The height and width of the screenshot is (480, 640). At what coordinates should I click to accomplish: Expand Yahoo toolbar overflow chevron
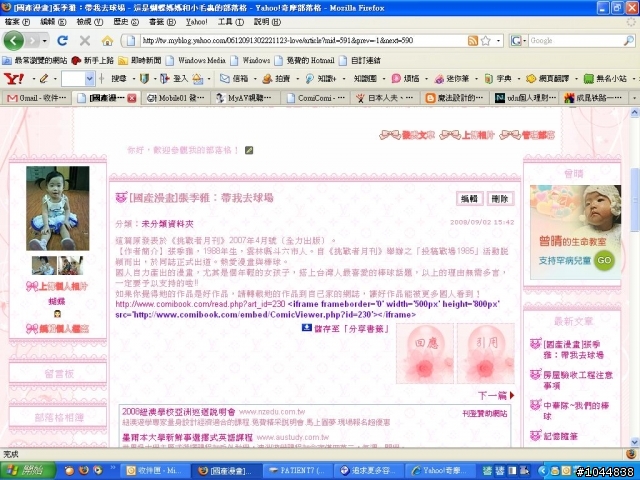634,78
